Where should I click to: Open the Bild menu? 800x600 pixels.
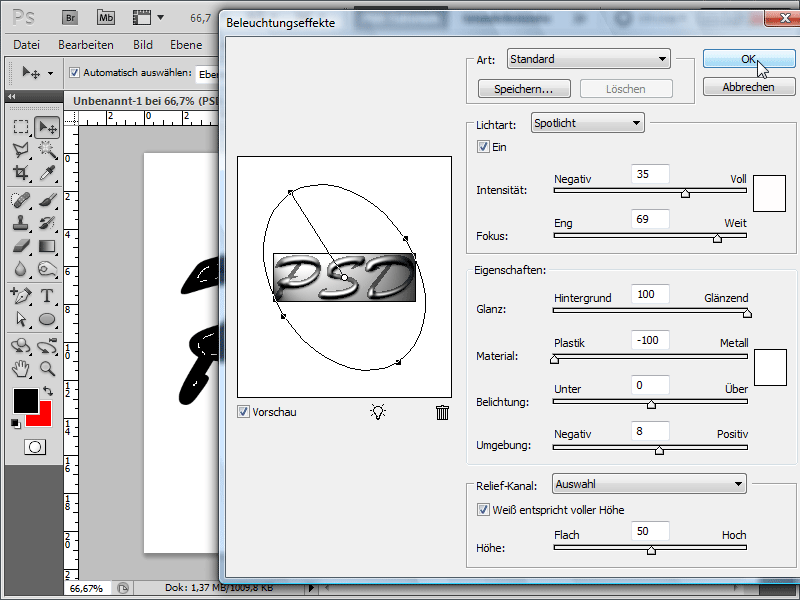(143, 45)
